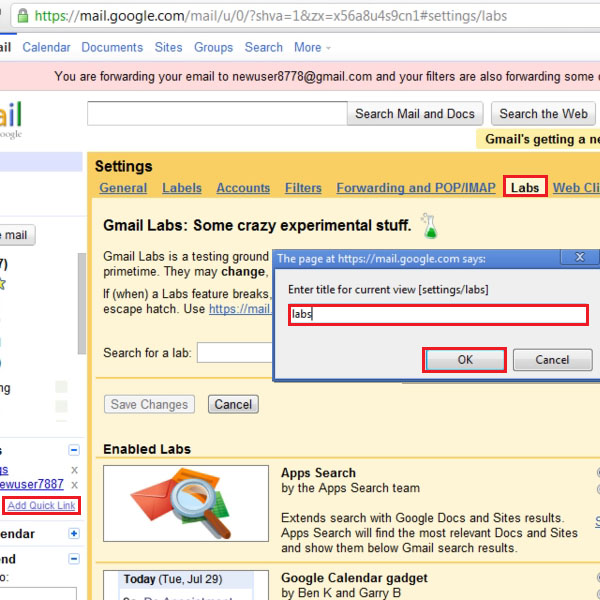The width and height of the screenshot is (600, 600).
Task: Remove the newuser7887 quick link
Action: (74, 485)
